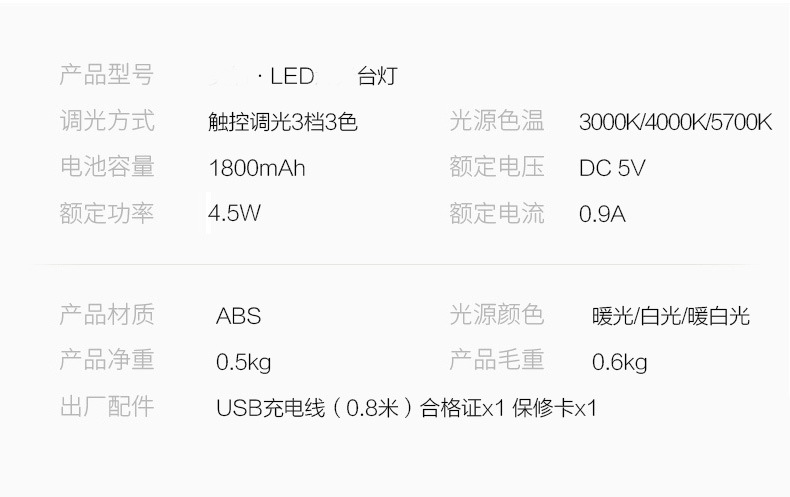Click the 额定电压 label
Screen dimensions: 790x497
[x=497, y=167]
